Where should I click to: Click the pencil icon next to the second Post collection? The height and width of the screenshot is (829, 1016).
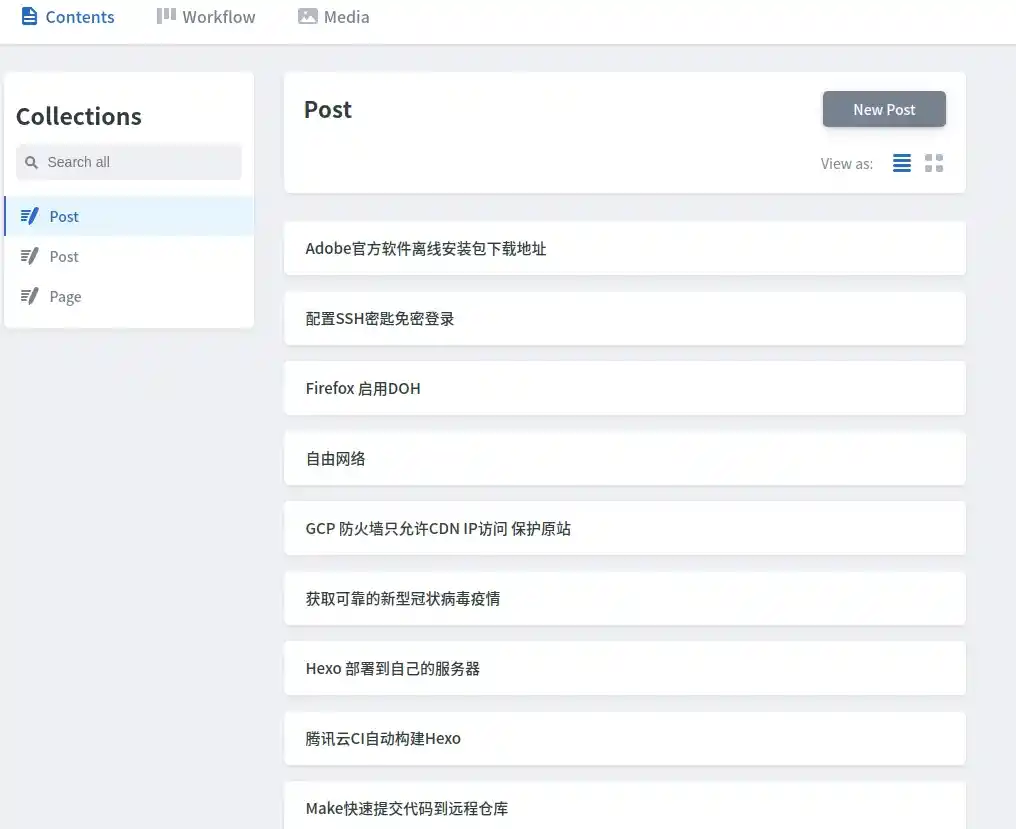pyautogui.click(x=29, y=256)
